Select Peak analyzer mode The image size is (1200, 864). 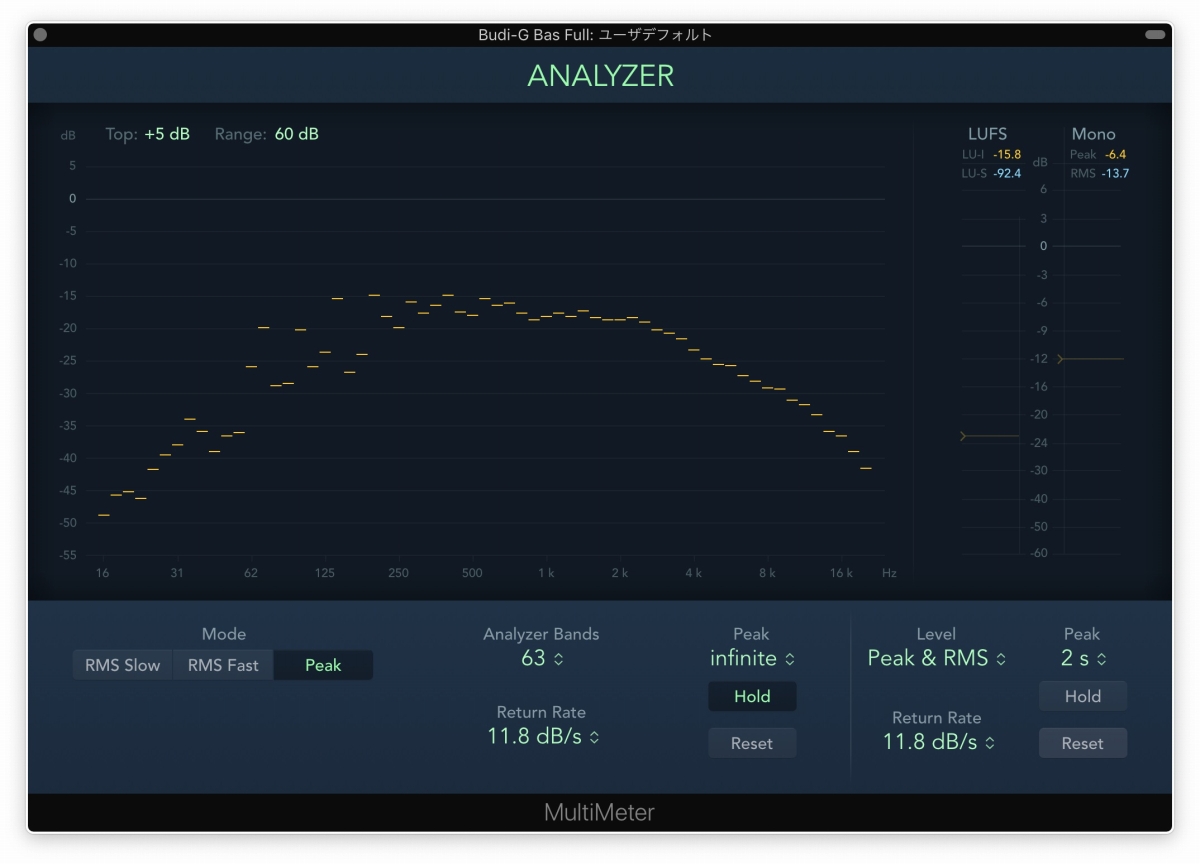(322, 665)
